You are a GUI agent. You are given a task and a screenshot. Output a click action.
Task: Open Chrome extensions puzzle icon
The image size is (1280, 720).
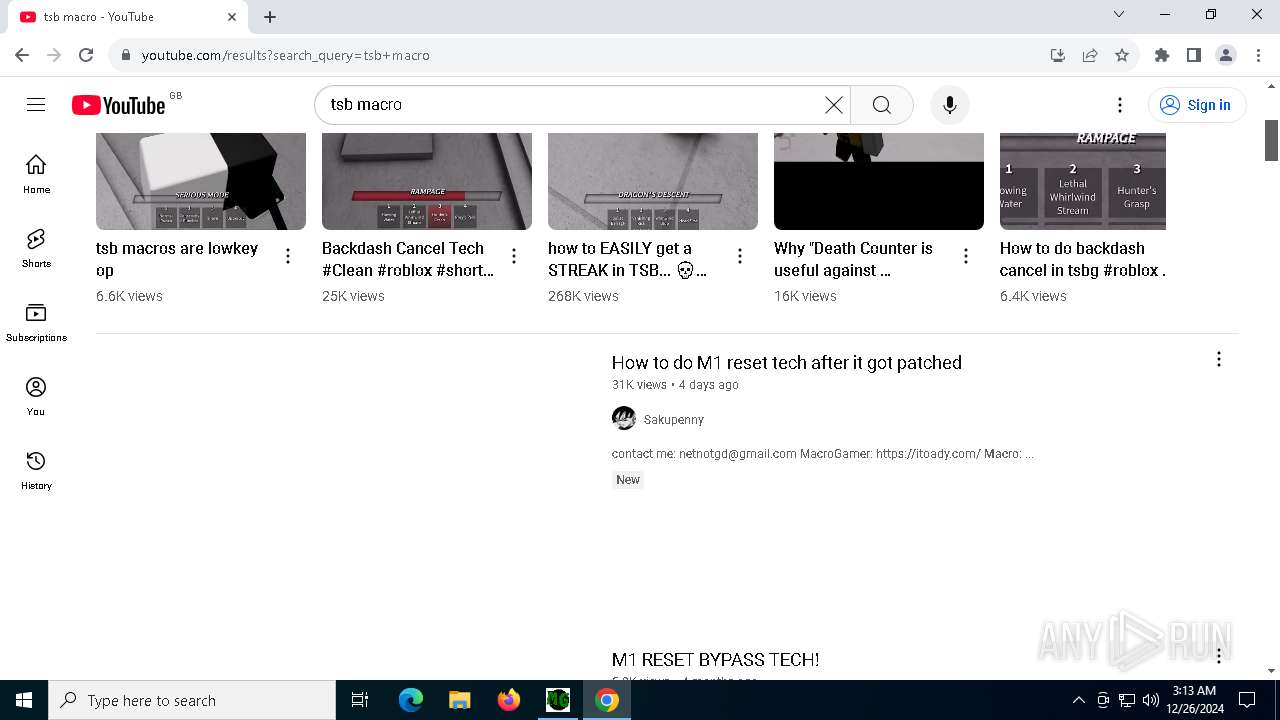point(1162,55)
